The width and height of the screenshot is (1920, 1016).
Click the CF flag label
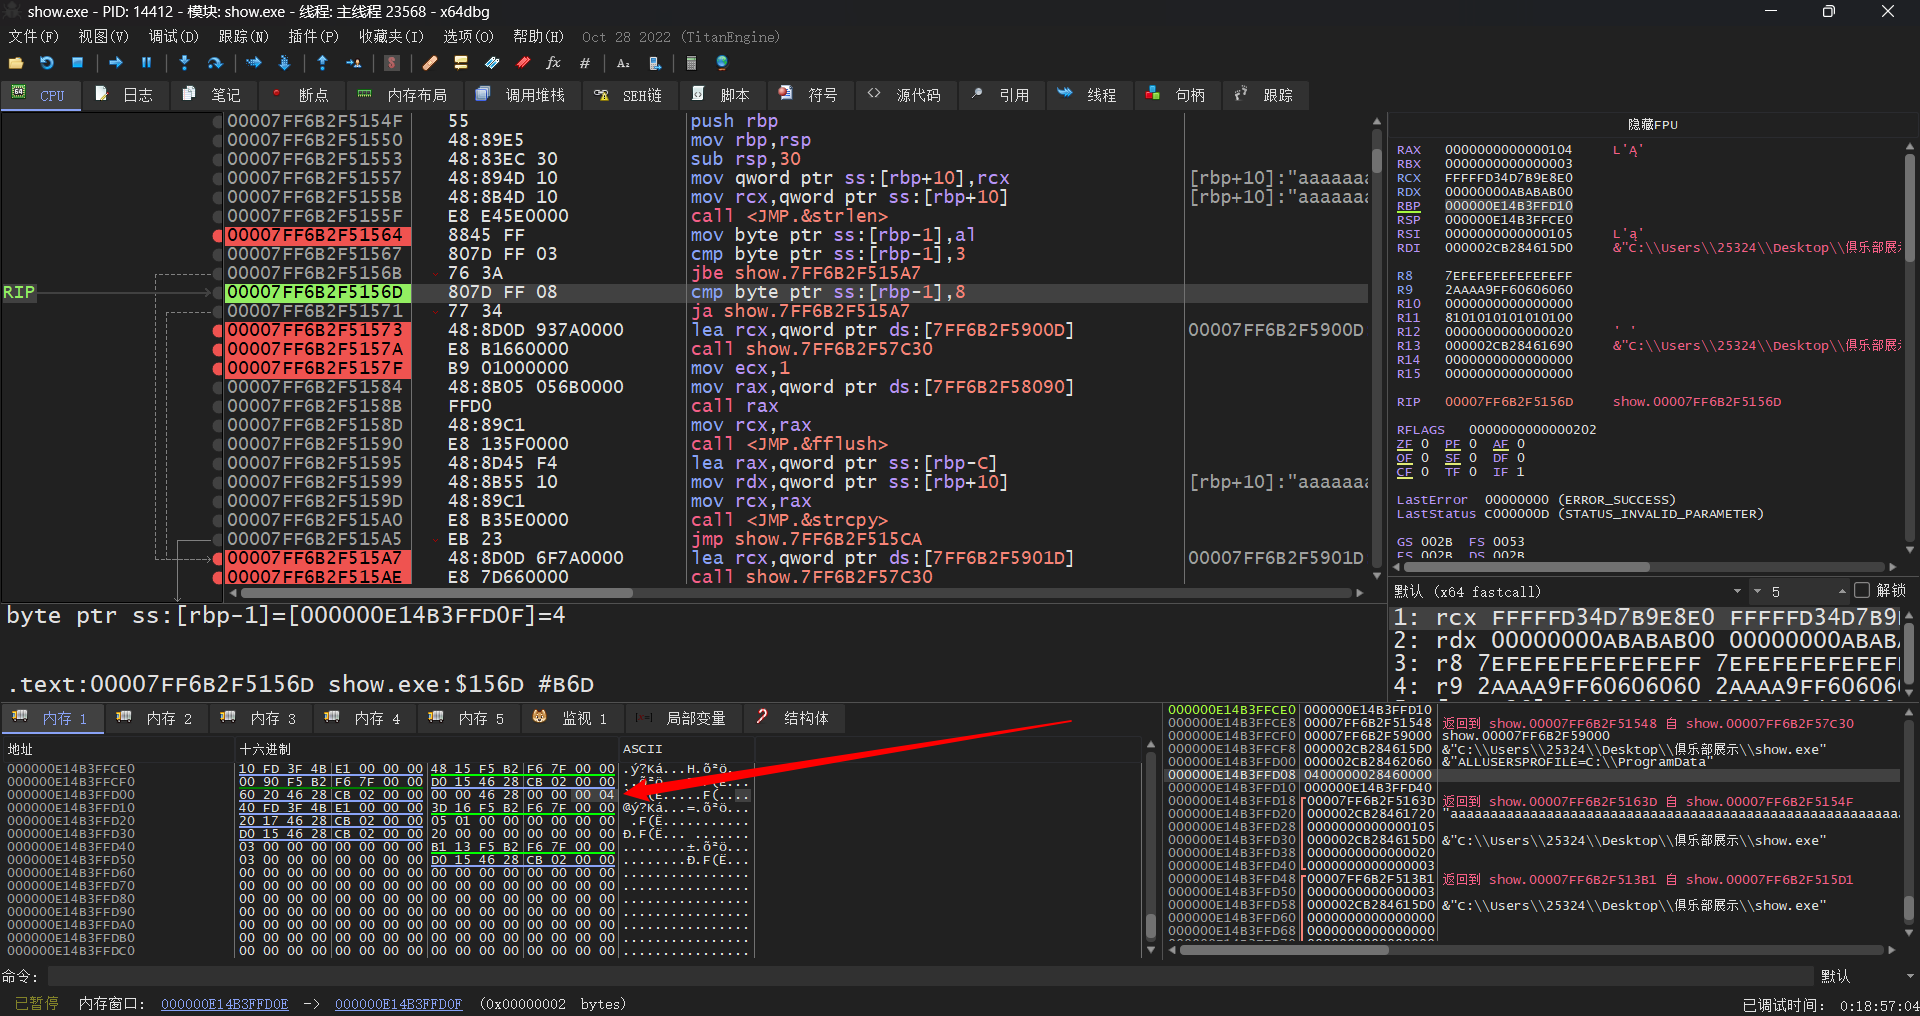(x=1404, y=472)
